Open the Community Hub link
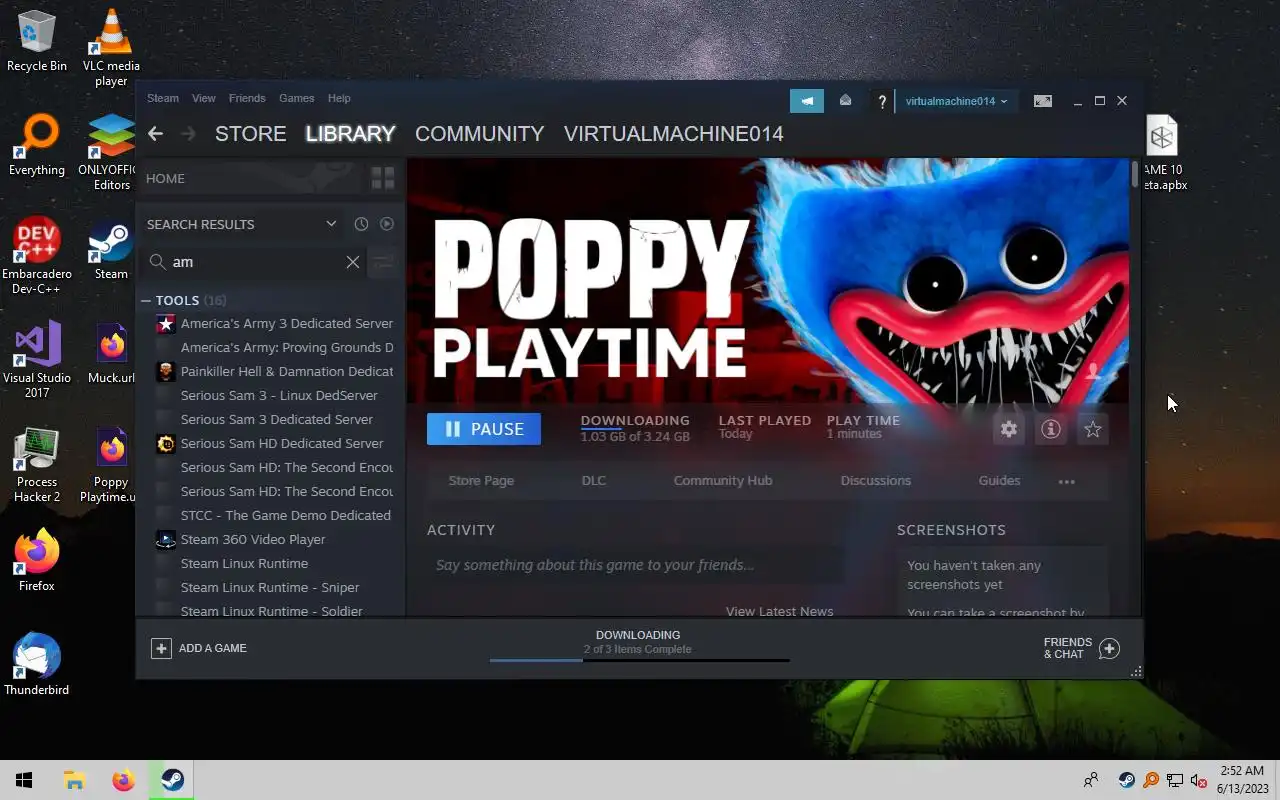The height and width of the screenshot is (800, 1280). point(723,481)
